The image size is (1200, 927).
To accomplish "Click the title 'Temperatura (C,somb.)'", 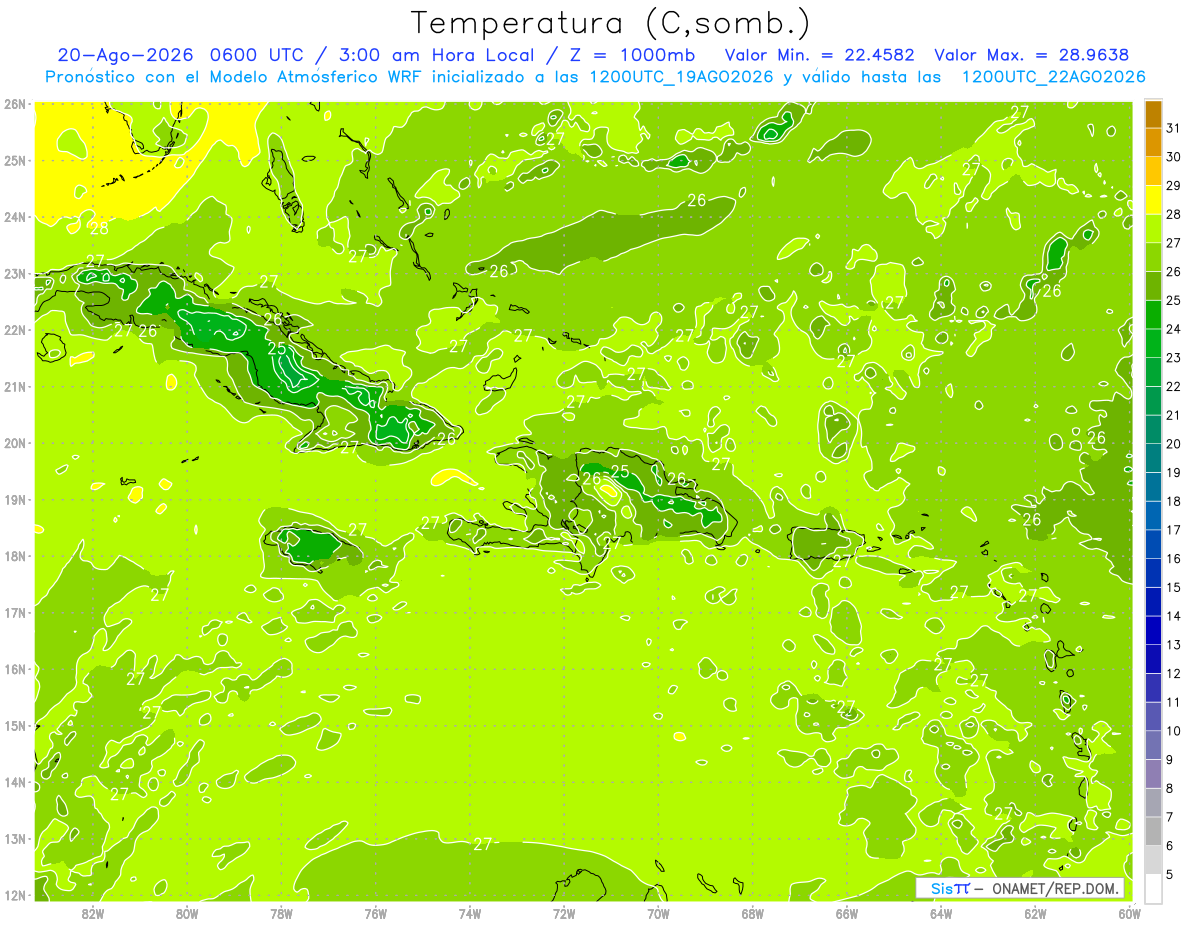I will 611,22.
